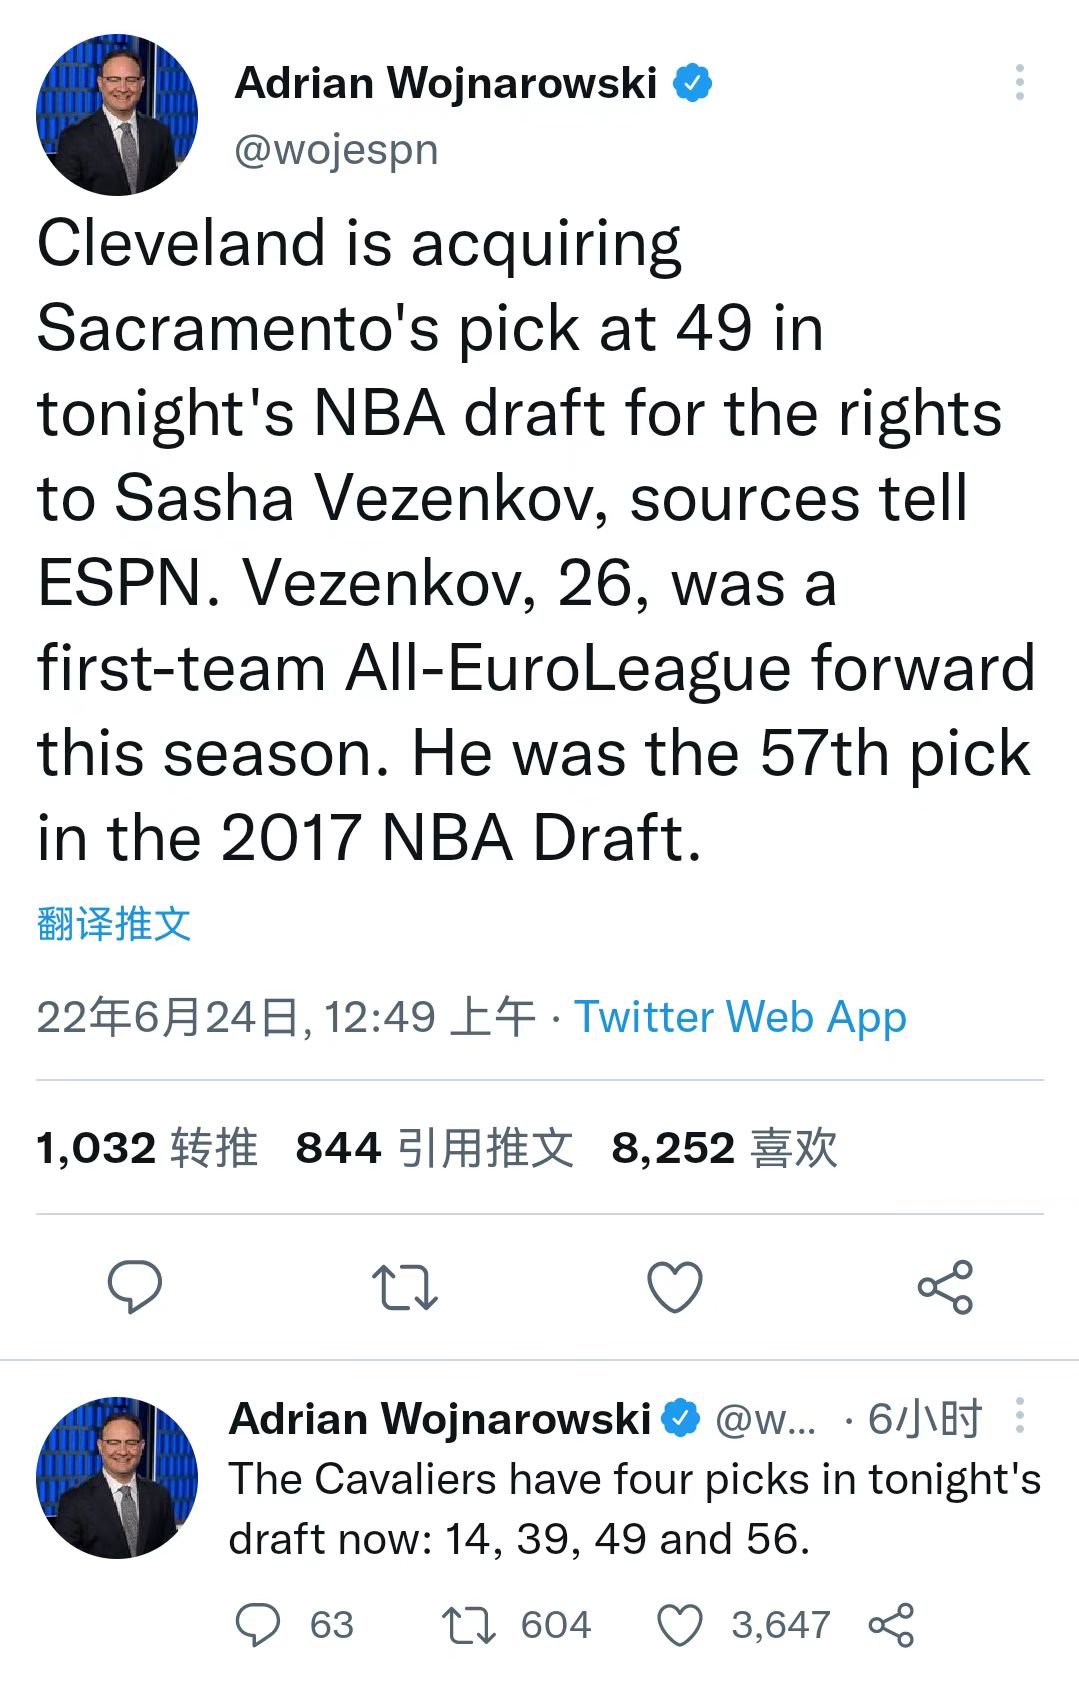The width and height of the screenshot is (1079, 1686).
Task: Retweet the main Cleveland trade tweet
Action: [404, 1287]
